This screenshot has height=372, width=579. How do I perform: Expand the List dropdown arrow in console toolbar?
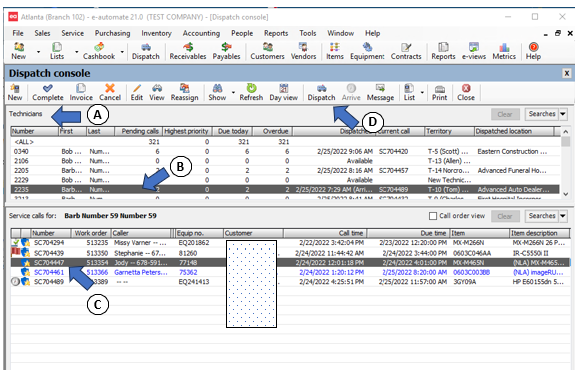point(422,92)
